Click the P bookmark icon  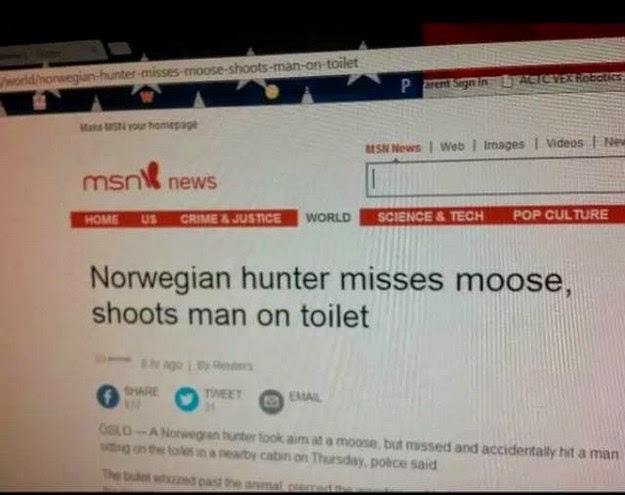(x=405, y=86)
